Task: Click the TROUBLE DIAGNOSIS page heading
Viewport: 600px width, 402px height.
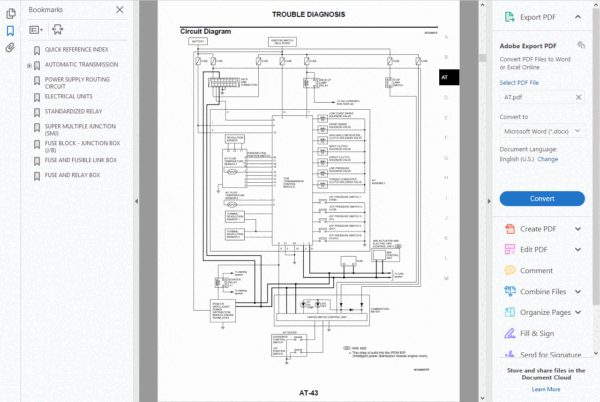Action: 308,15
